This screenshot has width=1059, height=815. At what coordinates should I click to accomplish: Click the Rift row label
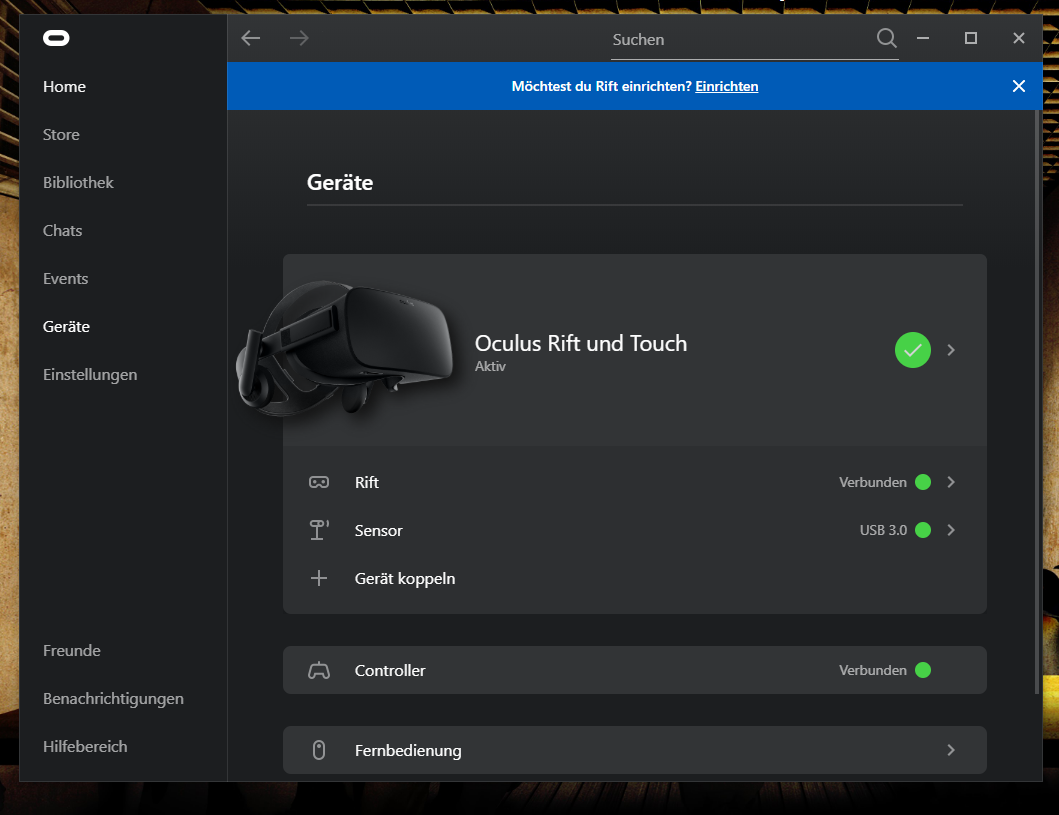point(367,482)
